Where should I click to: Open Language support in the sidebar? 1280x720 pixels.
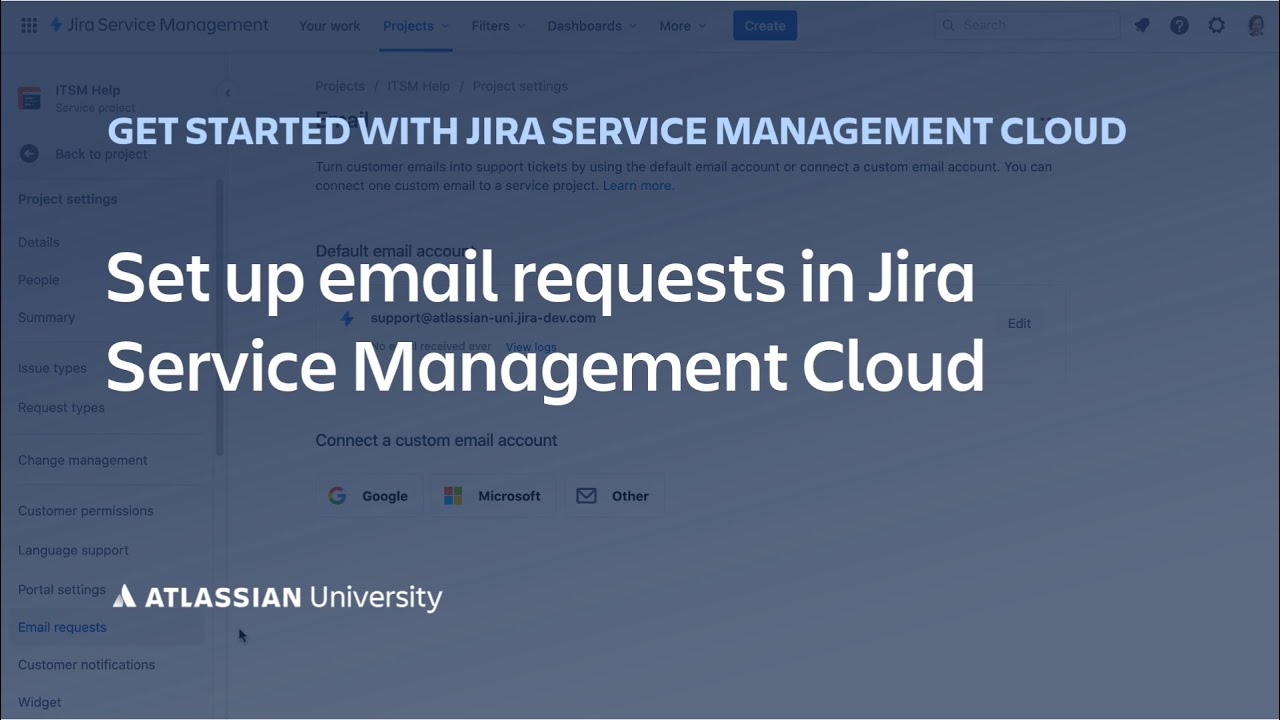point(73,550)
